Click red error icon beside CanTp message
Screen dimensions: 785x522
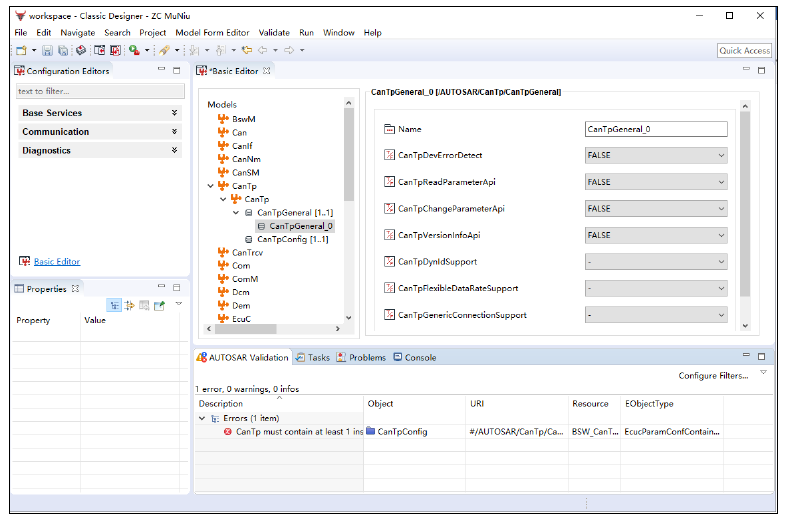click(228, 431)
